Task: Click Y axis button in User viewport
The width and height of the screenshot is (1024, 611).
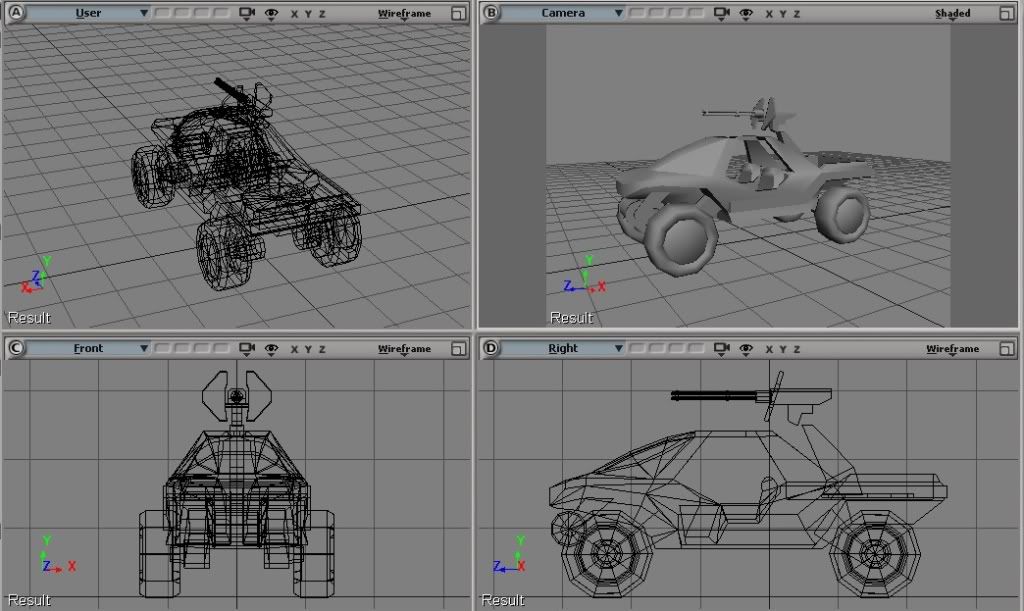Action: (308, 14)
